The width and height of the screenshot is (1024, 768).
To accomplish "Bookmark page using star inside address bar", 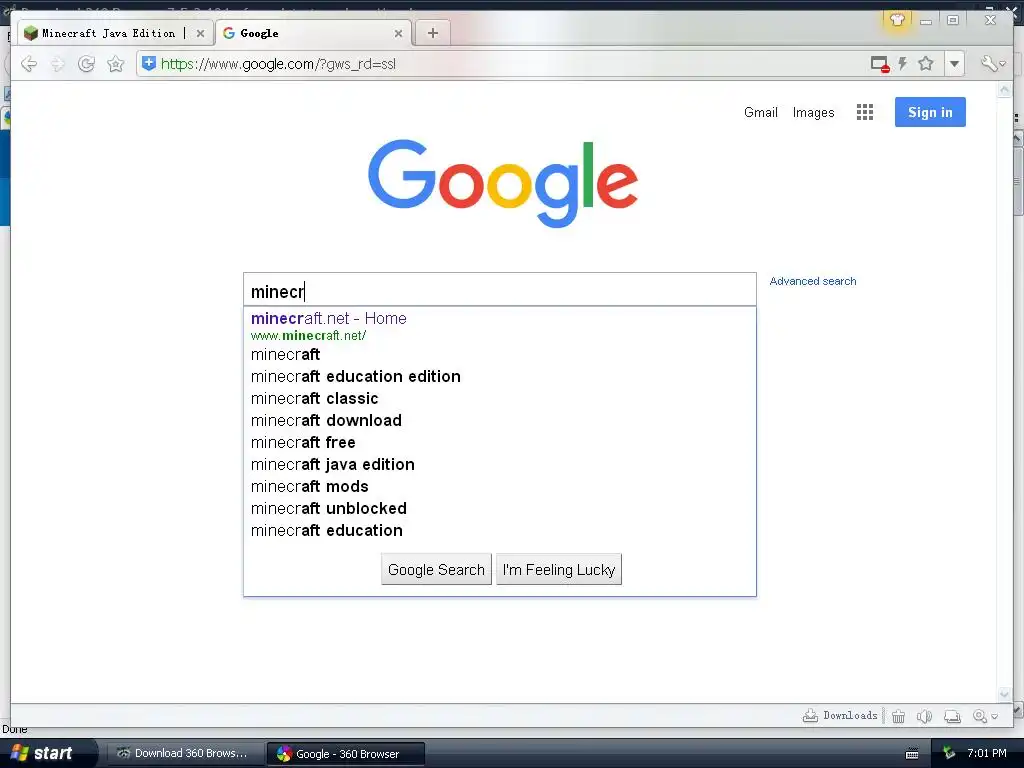I will click(x=925, y=63).
